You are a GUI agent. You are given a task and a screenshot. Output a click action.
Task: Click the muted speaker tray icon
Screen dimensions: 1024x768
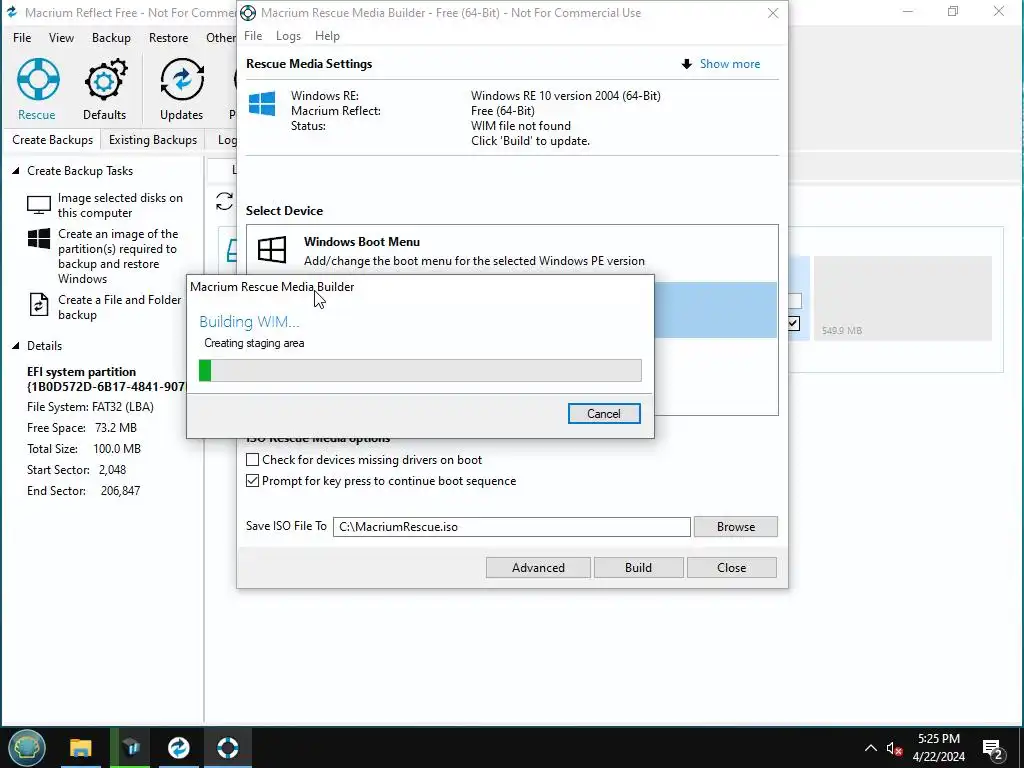(x=894, y=748)
